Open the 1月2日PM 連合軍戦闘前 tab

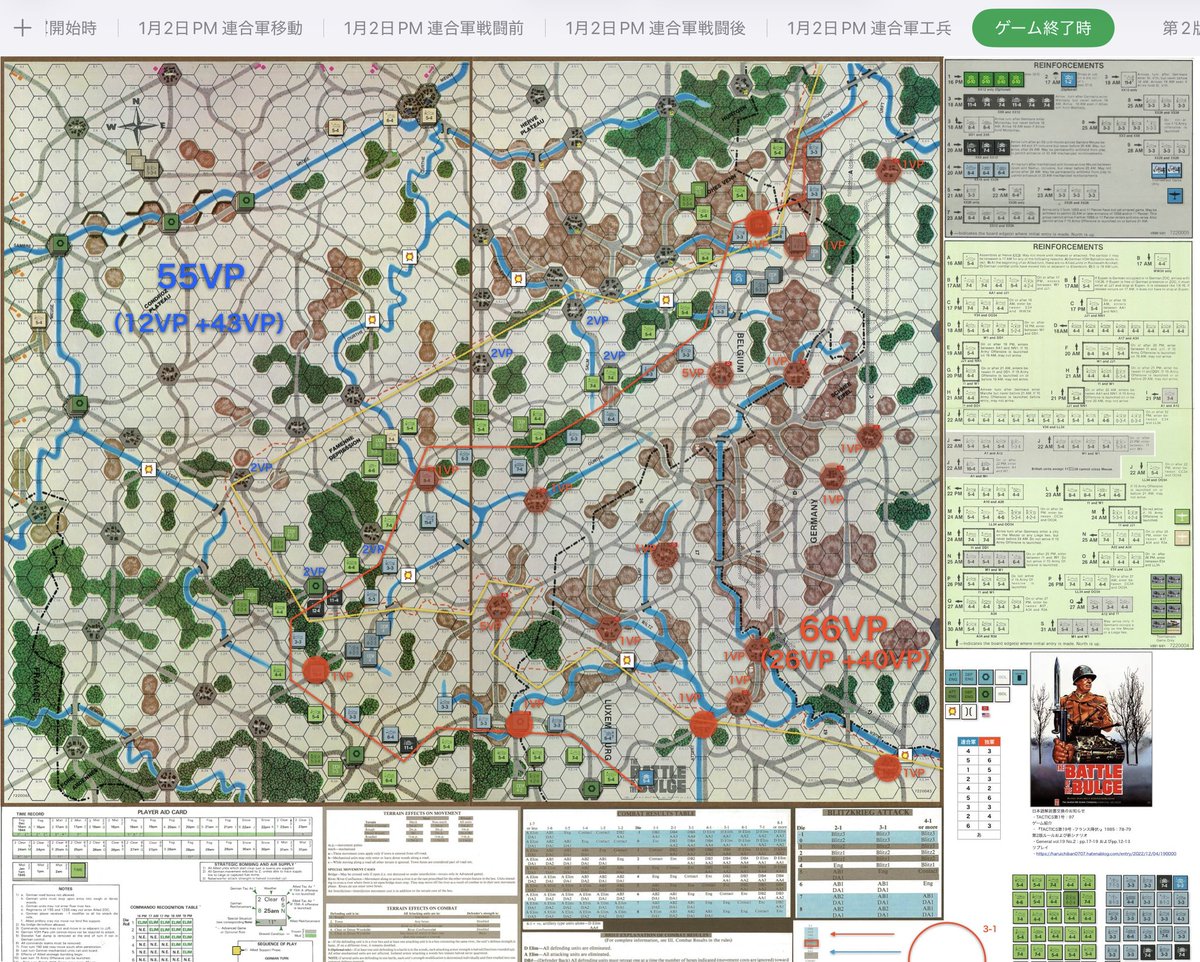[433, 28]
